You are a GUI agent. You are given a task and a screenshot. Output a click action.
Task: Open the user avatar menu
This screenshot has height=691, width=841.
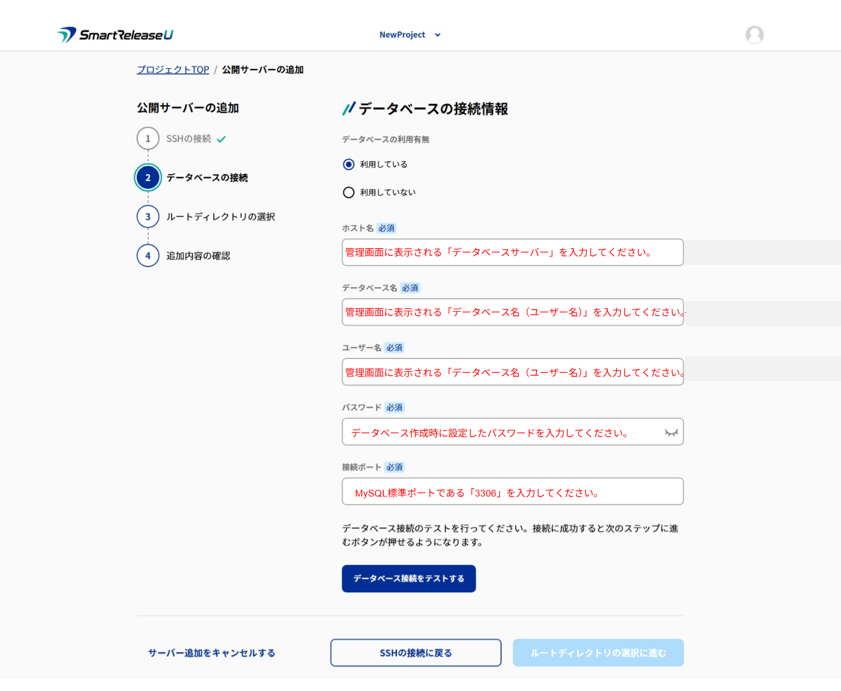pos(754,35)
